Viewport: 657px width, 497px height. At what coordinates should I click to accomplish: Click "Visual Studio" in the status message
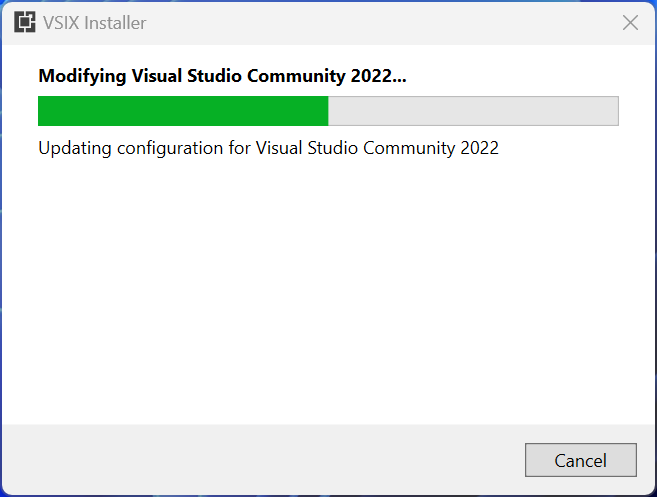(307, 148)
